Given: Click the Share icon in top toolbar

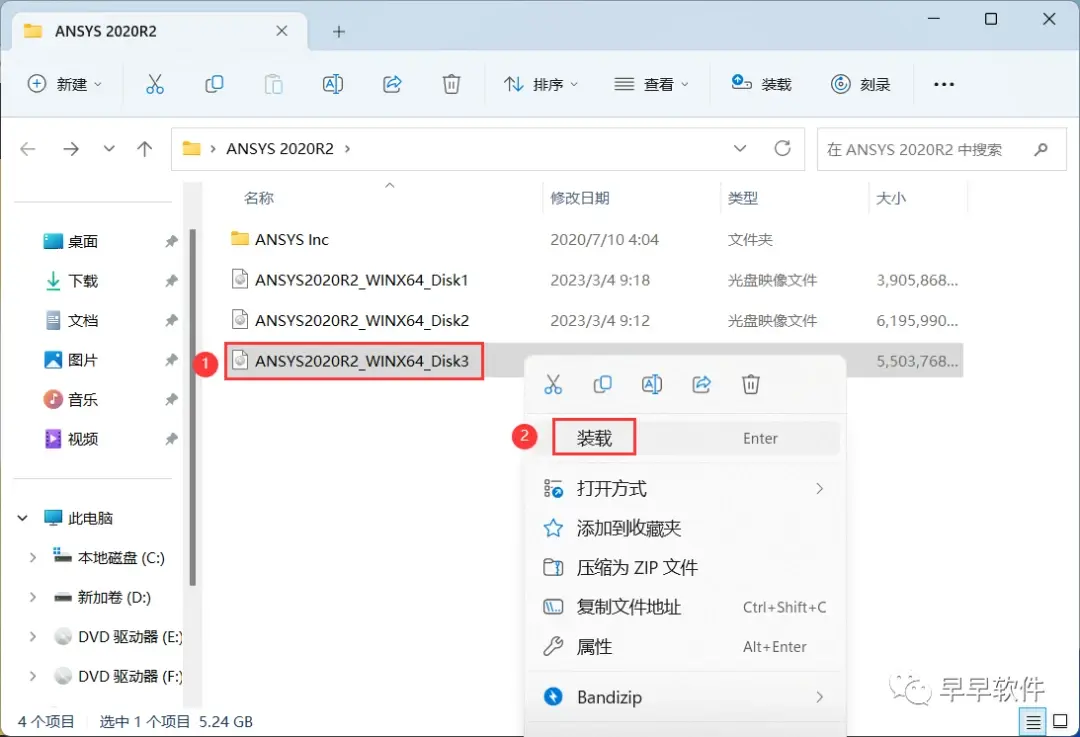Looking at the screenshot, I should pyautogui.click(x=392, y=84).
